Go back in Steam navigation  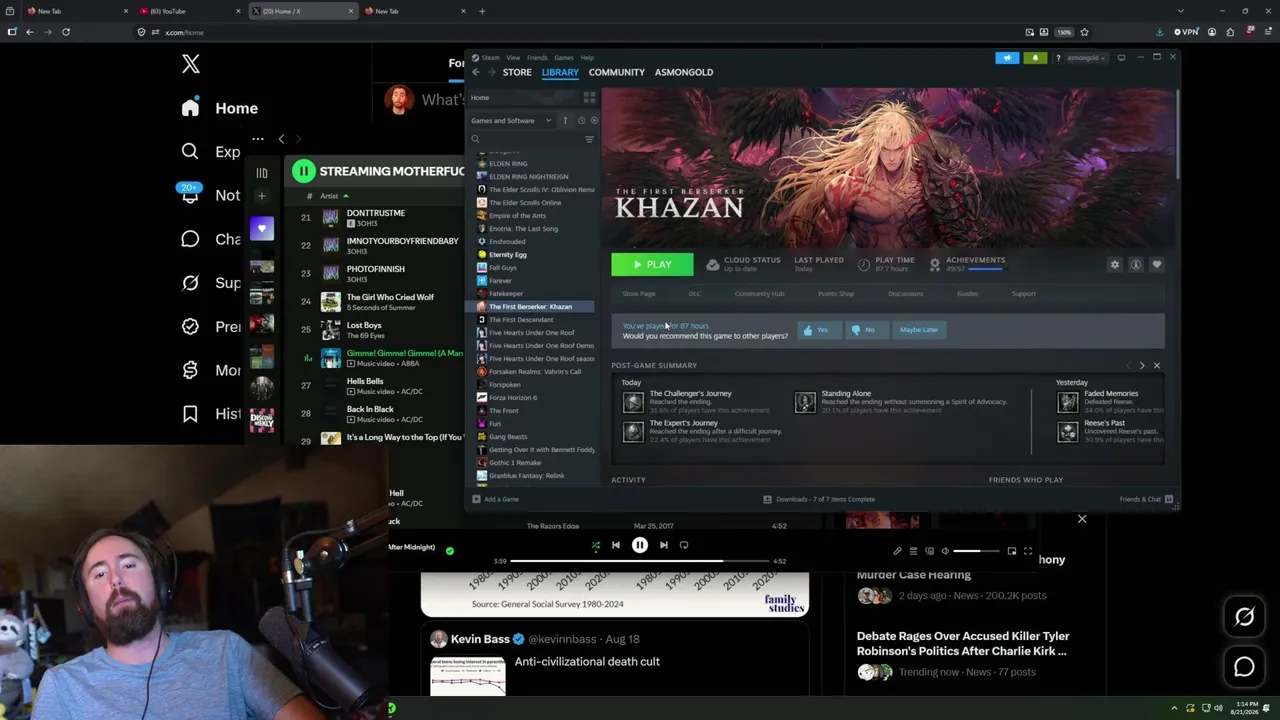pyautogui.click(x=476, y=72)
